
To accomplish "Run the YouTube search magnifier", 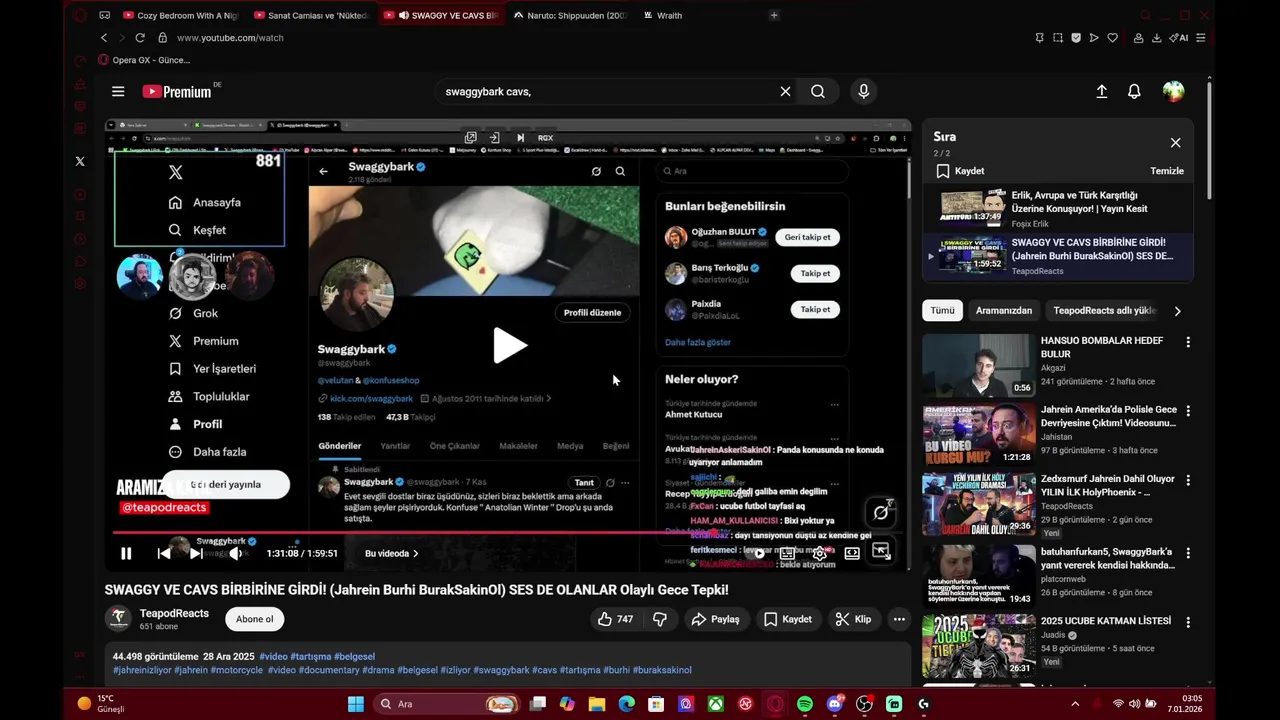I will pos(818,91).
